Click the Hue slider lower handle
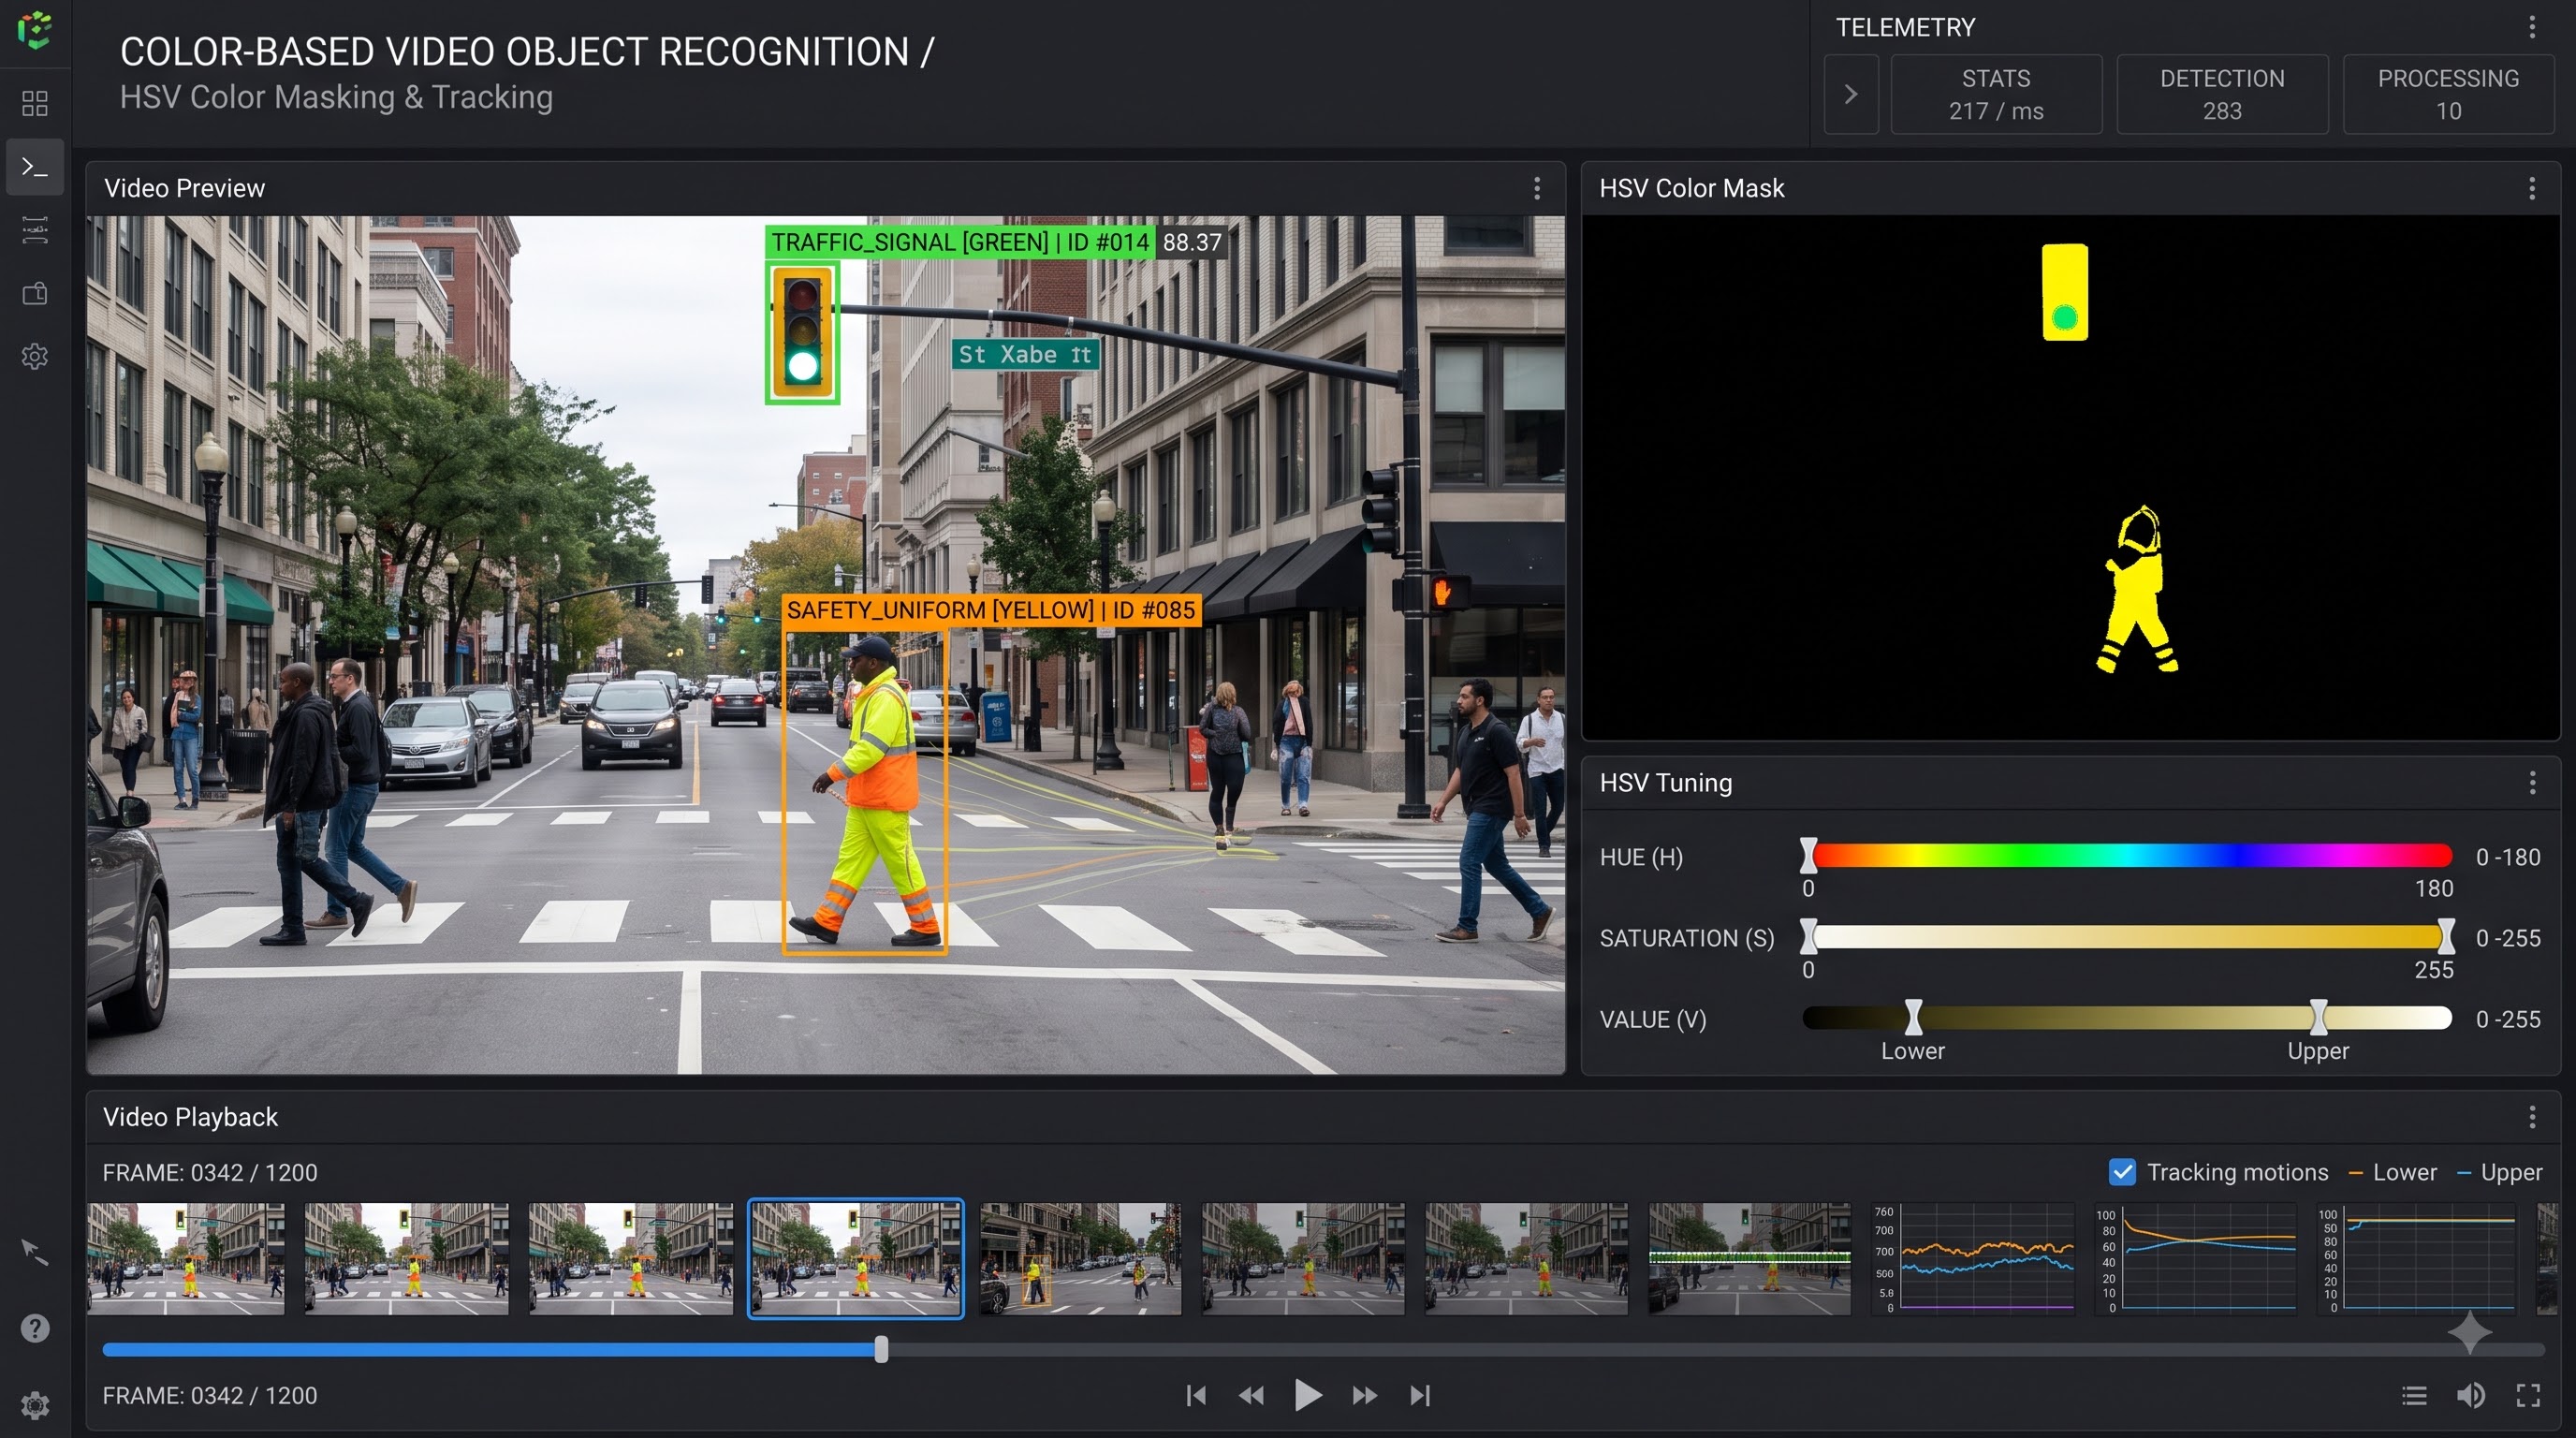2576x1438 pixels. coord(1808,856)
